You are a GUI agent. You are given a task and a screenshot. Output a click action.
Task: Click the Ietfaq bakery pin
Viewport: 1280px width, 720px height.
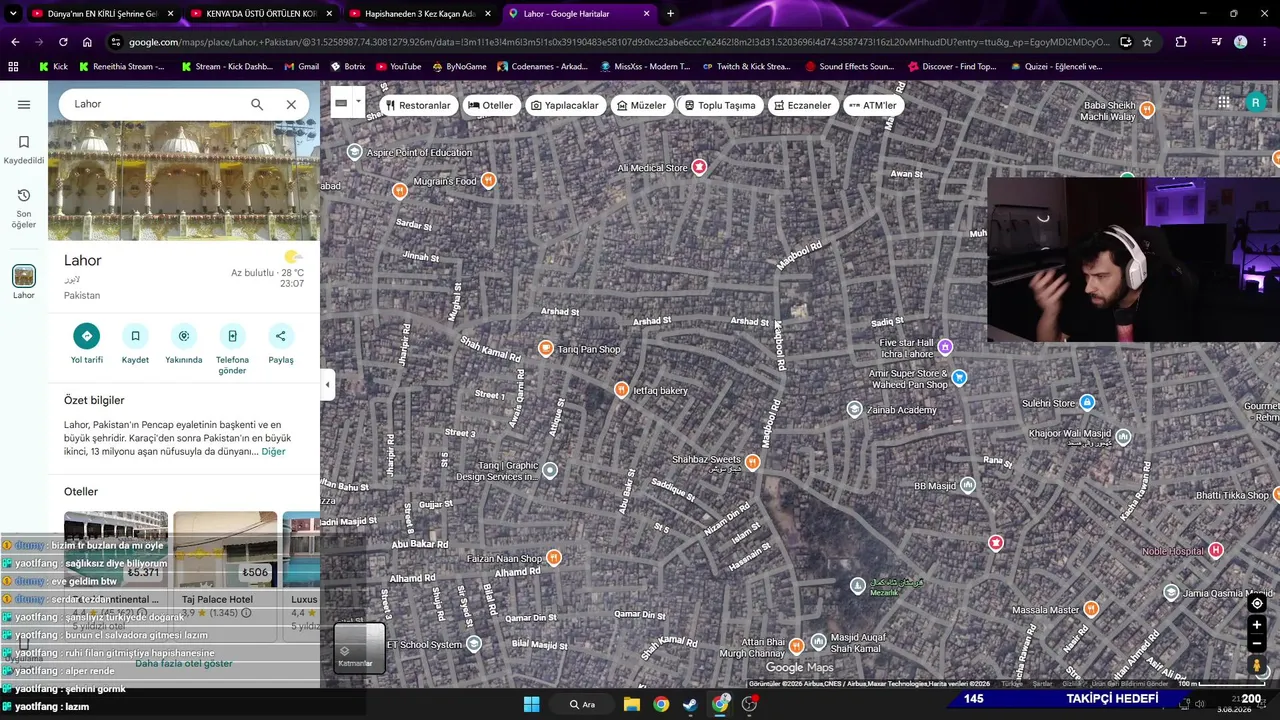(621, 390)
